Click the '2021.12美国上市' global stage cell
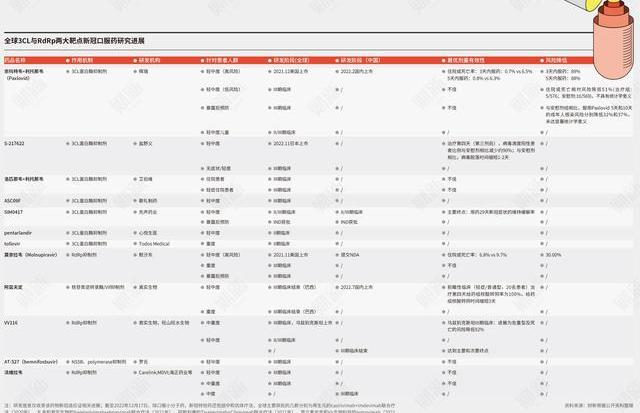The height and width of the screenshot is (413, 640). pyautogui.click(x=291, y=71)
